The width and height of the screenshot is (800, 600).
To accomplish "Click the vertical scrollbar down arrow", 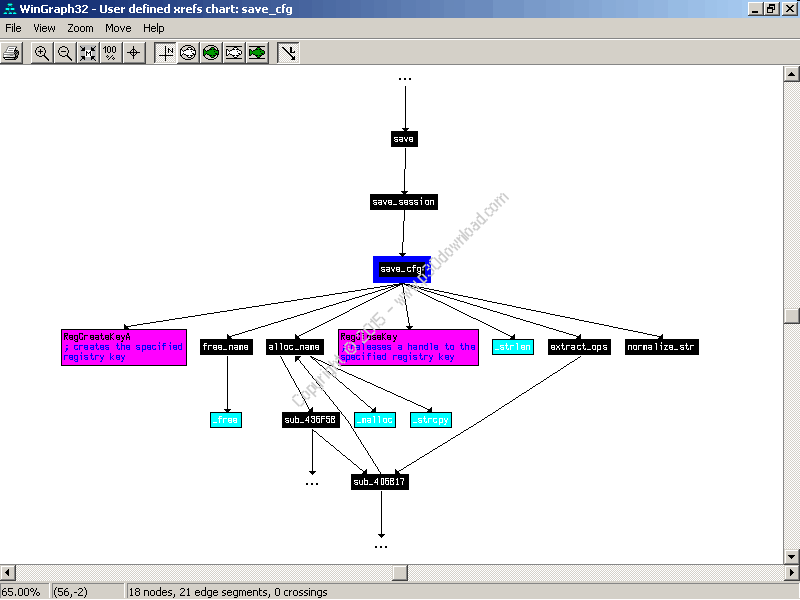I will 791,557.
